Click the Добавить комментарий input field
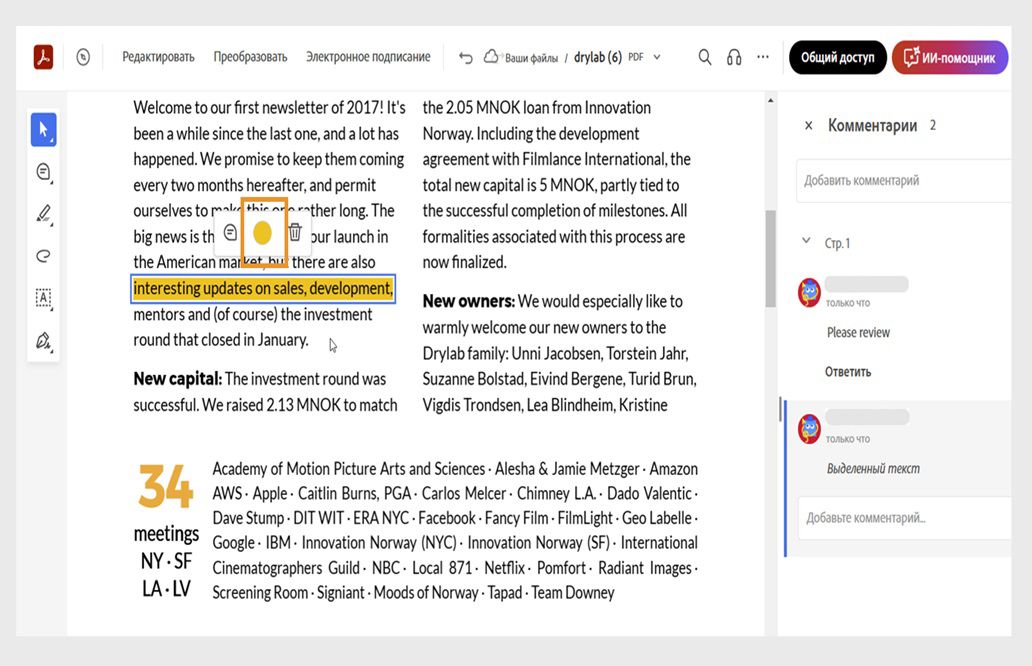 (x=904, y=180)
